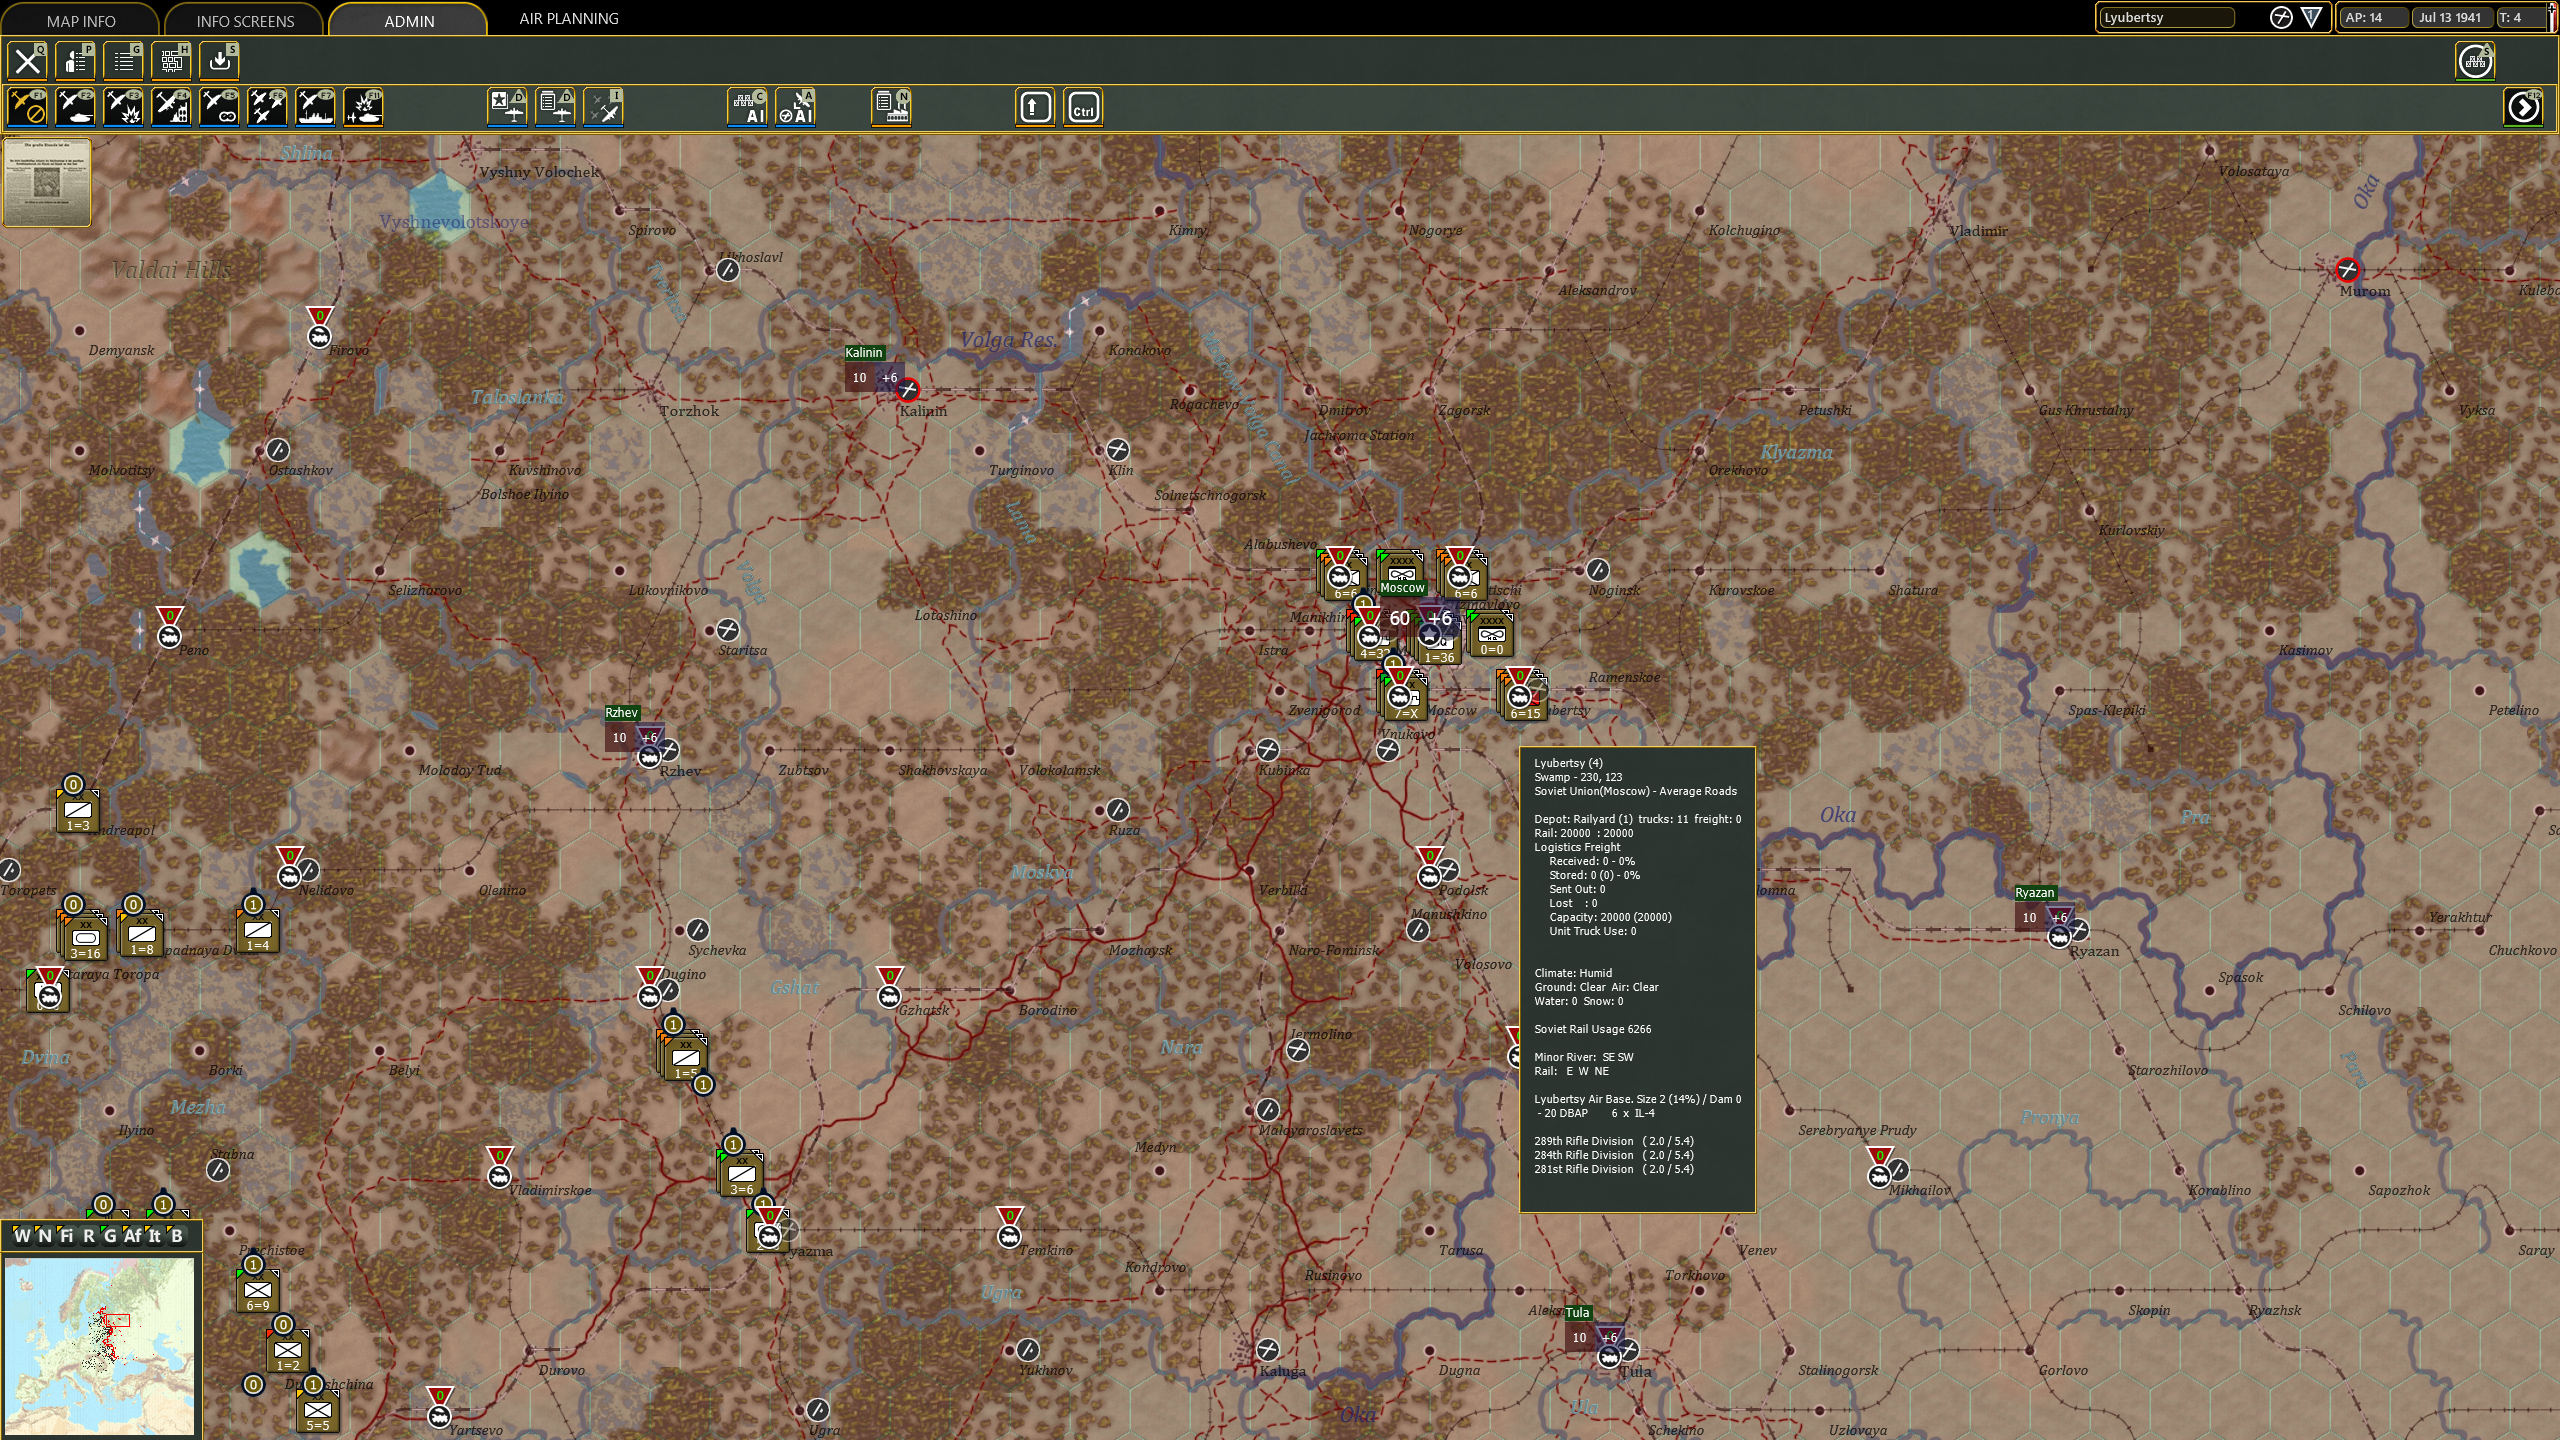This screenshot has width=2560, height=1440.
Task: Click the triangle depot icon in top bar
Action: [2311, 18]
